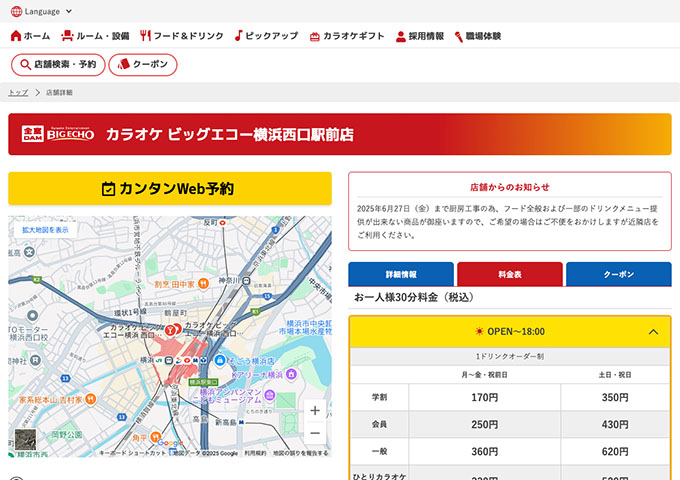The width and height of the screenshot is (680, 480).
Task: Click the sun icon by OPEN〜18:00
Action: click(479, 332)
